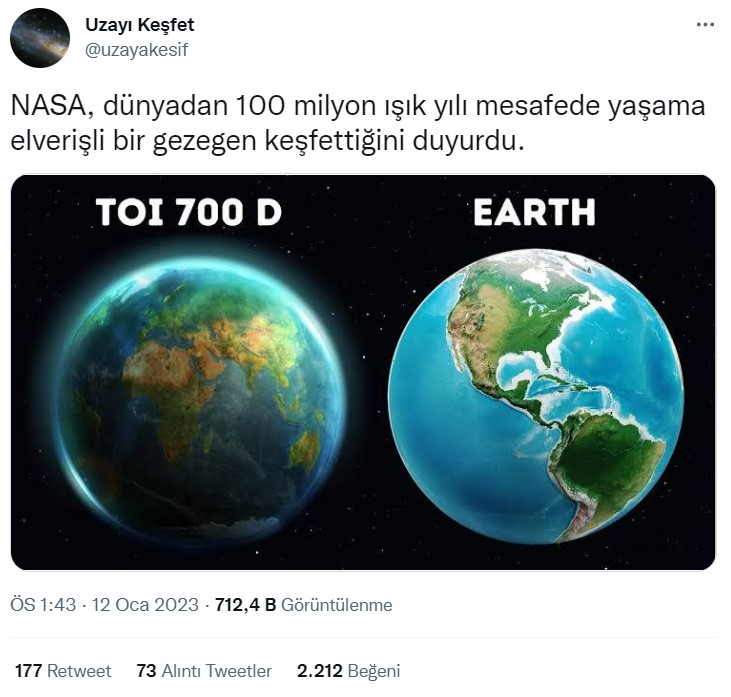Open the Uzayı Keşfet profile avatar

point(40,38)
